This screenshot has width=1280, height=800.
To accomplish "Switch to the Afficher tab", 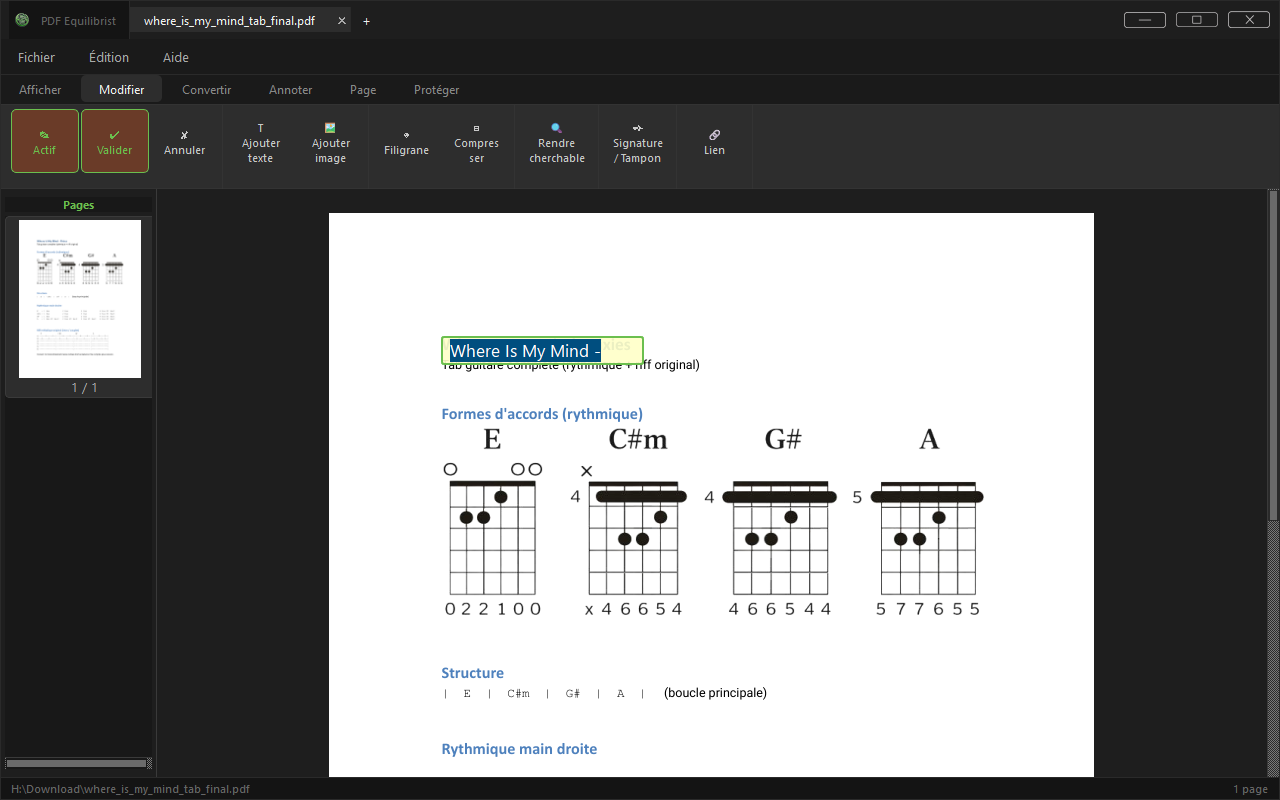I will point(41,90).
